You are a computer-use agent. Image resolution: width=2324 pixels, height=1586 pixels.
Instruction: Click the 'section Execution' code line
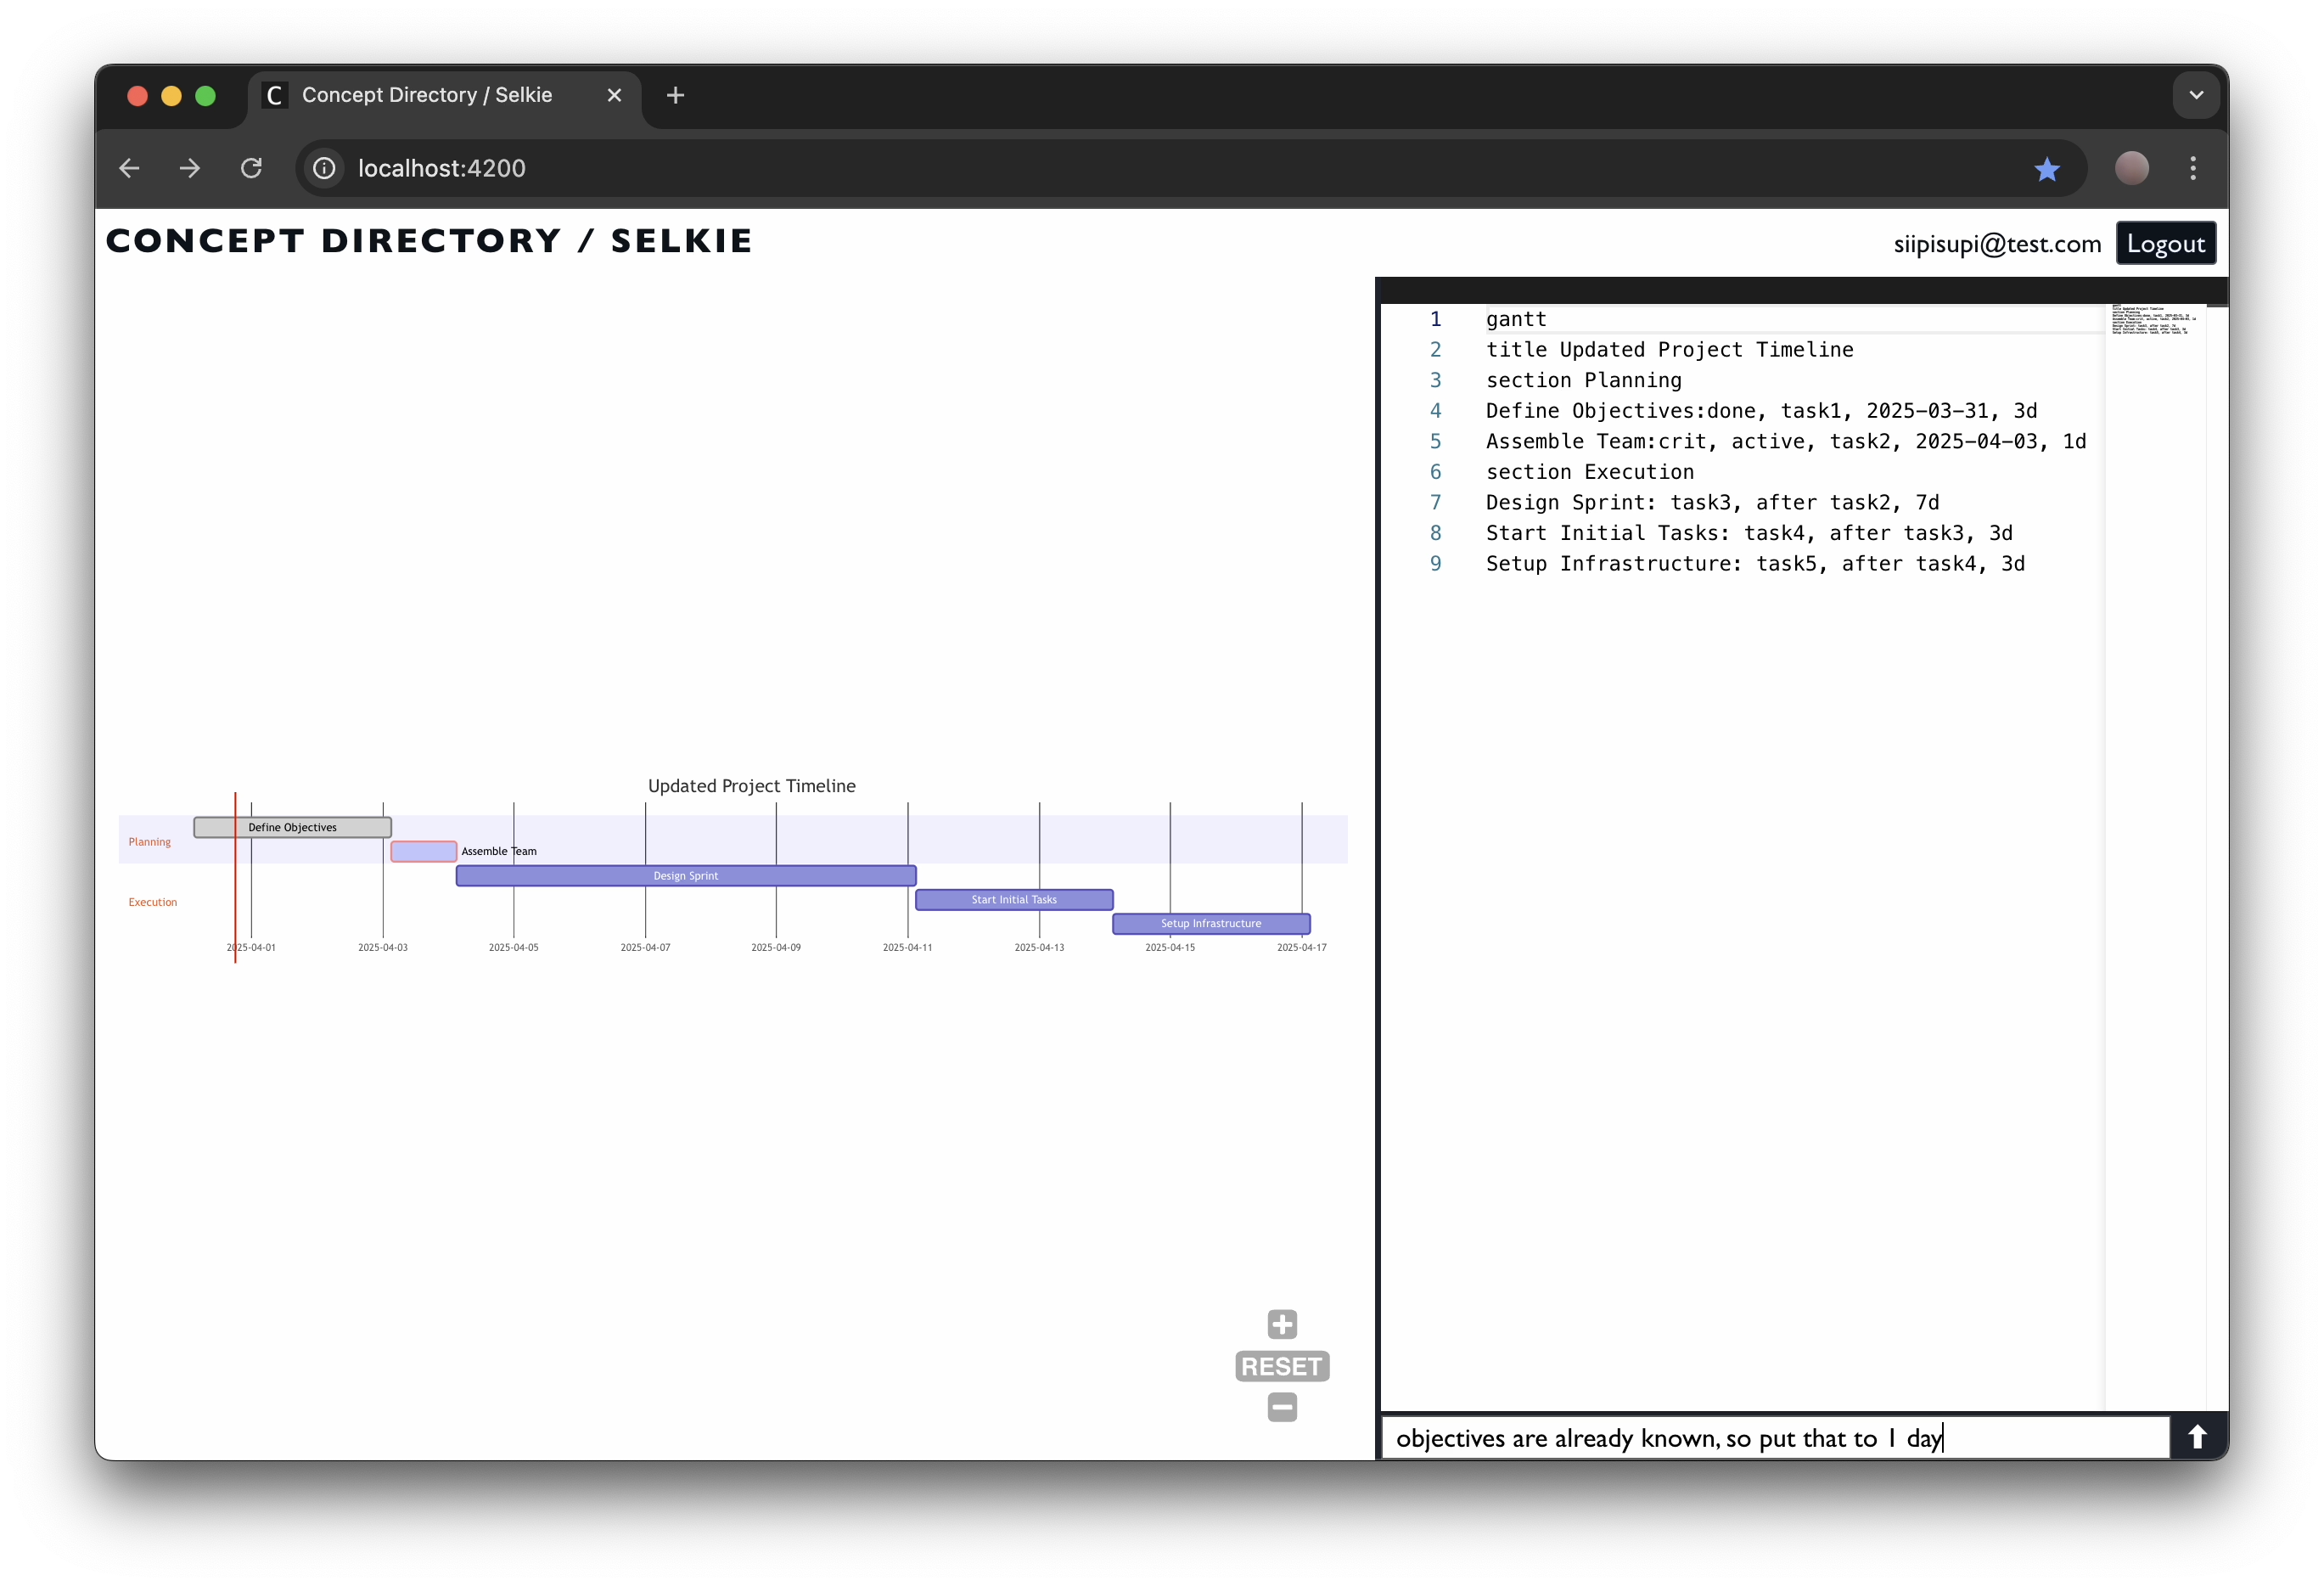pyautogui.click(x=1589, y=472)
